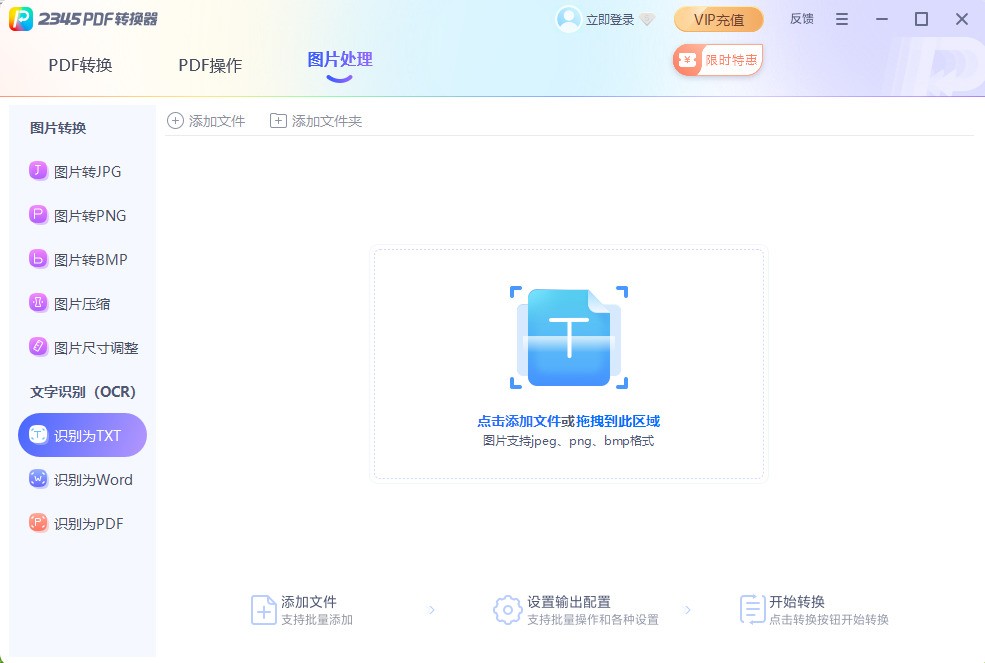Open the hamburger menu

[841, 18]
